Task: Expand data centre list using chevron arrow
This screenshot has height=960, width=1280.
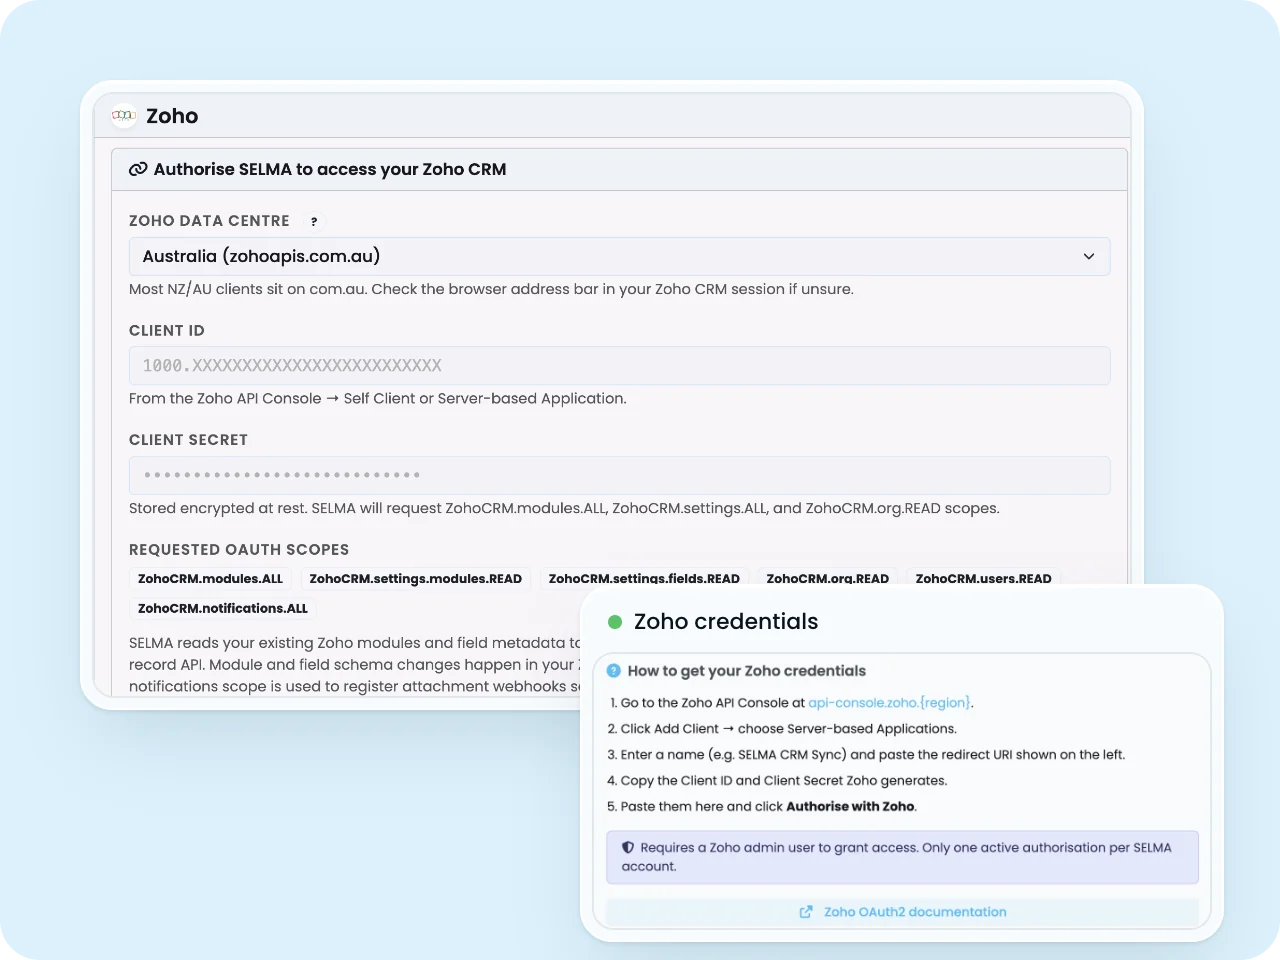Action: pos(1089,257)
